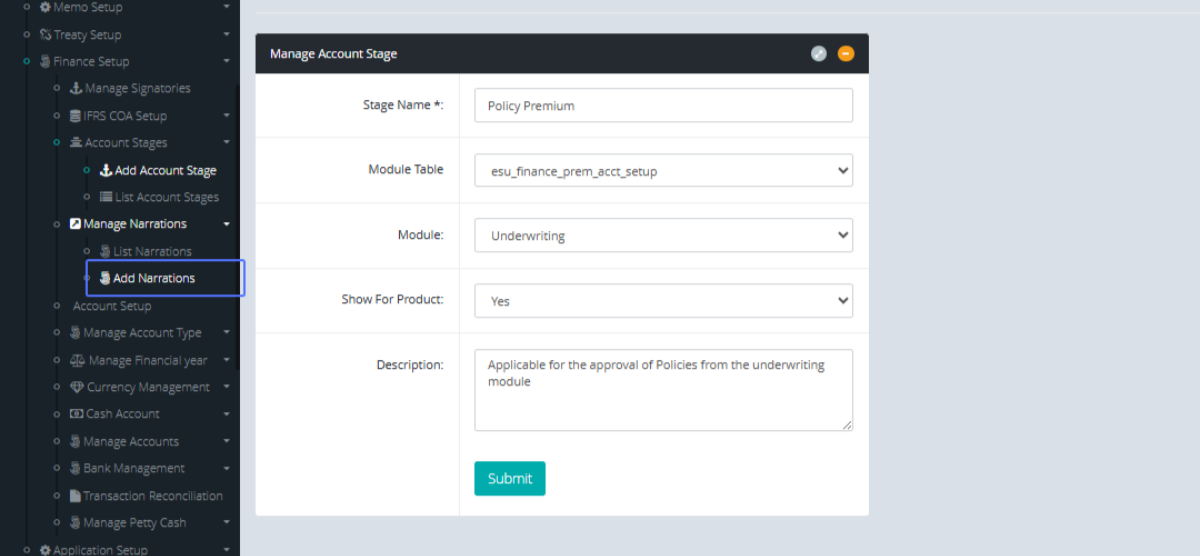Click the money icon beside Cash Account
The height and width of the screenshot is (556, 1200).
[76, 414]
